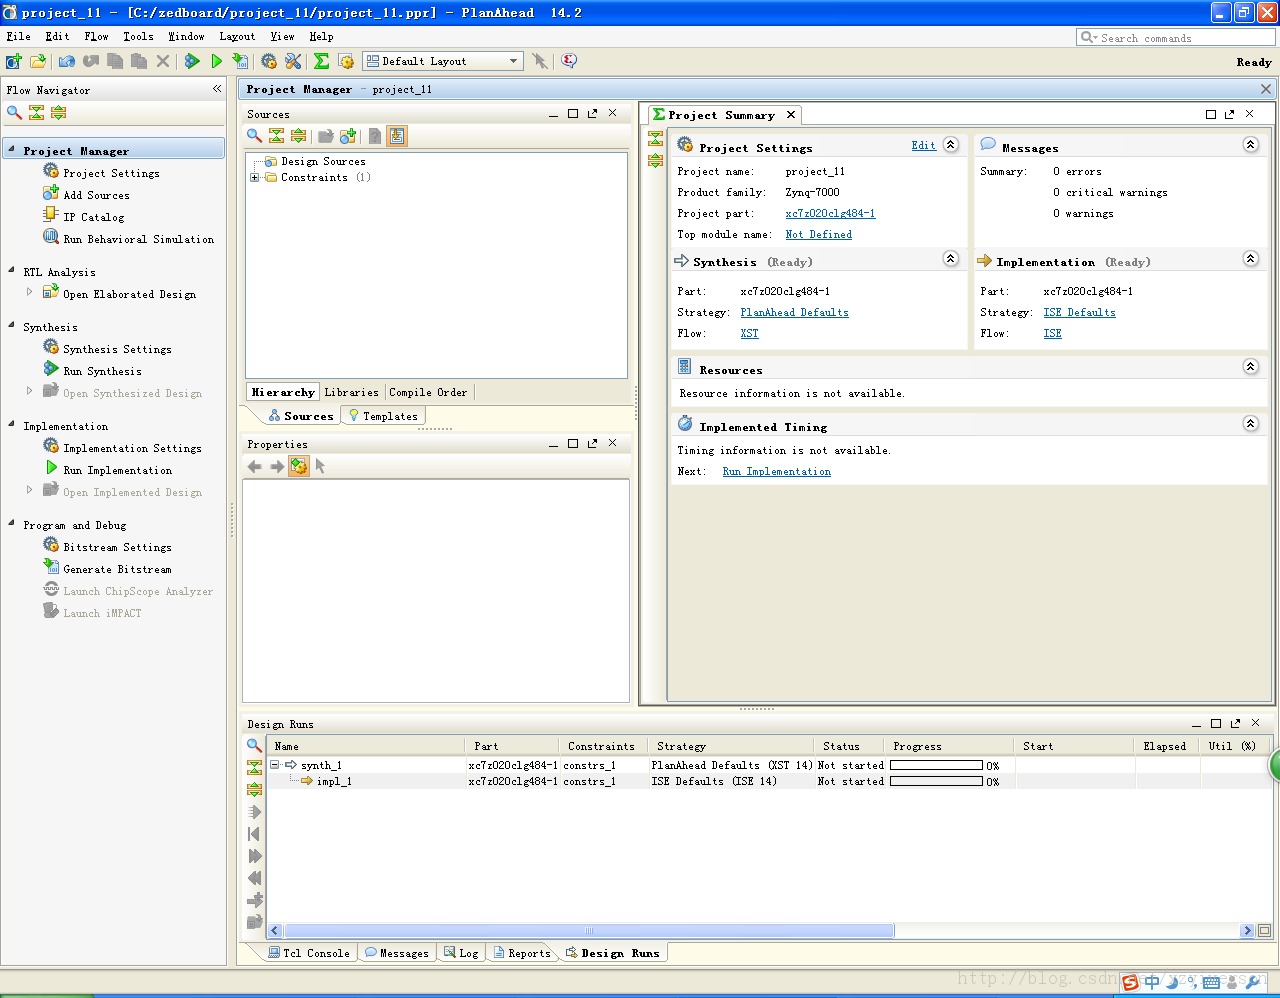This screenshot has height=998, width=1280.
Task: Click Run Implementation in Flow Navigator
Action: pos(117,470)
